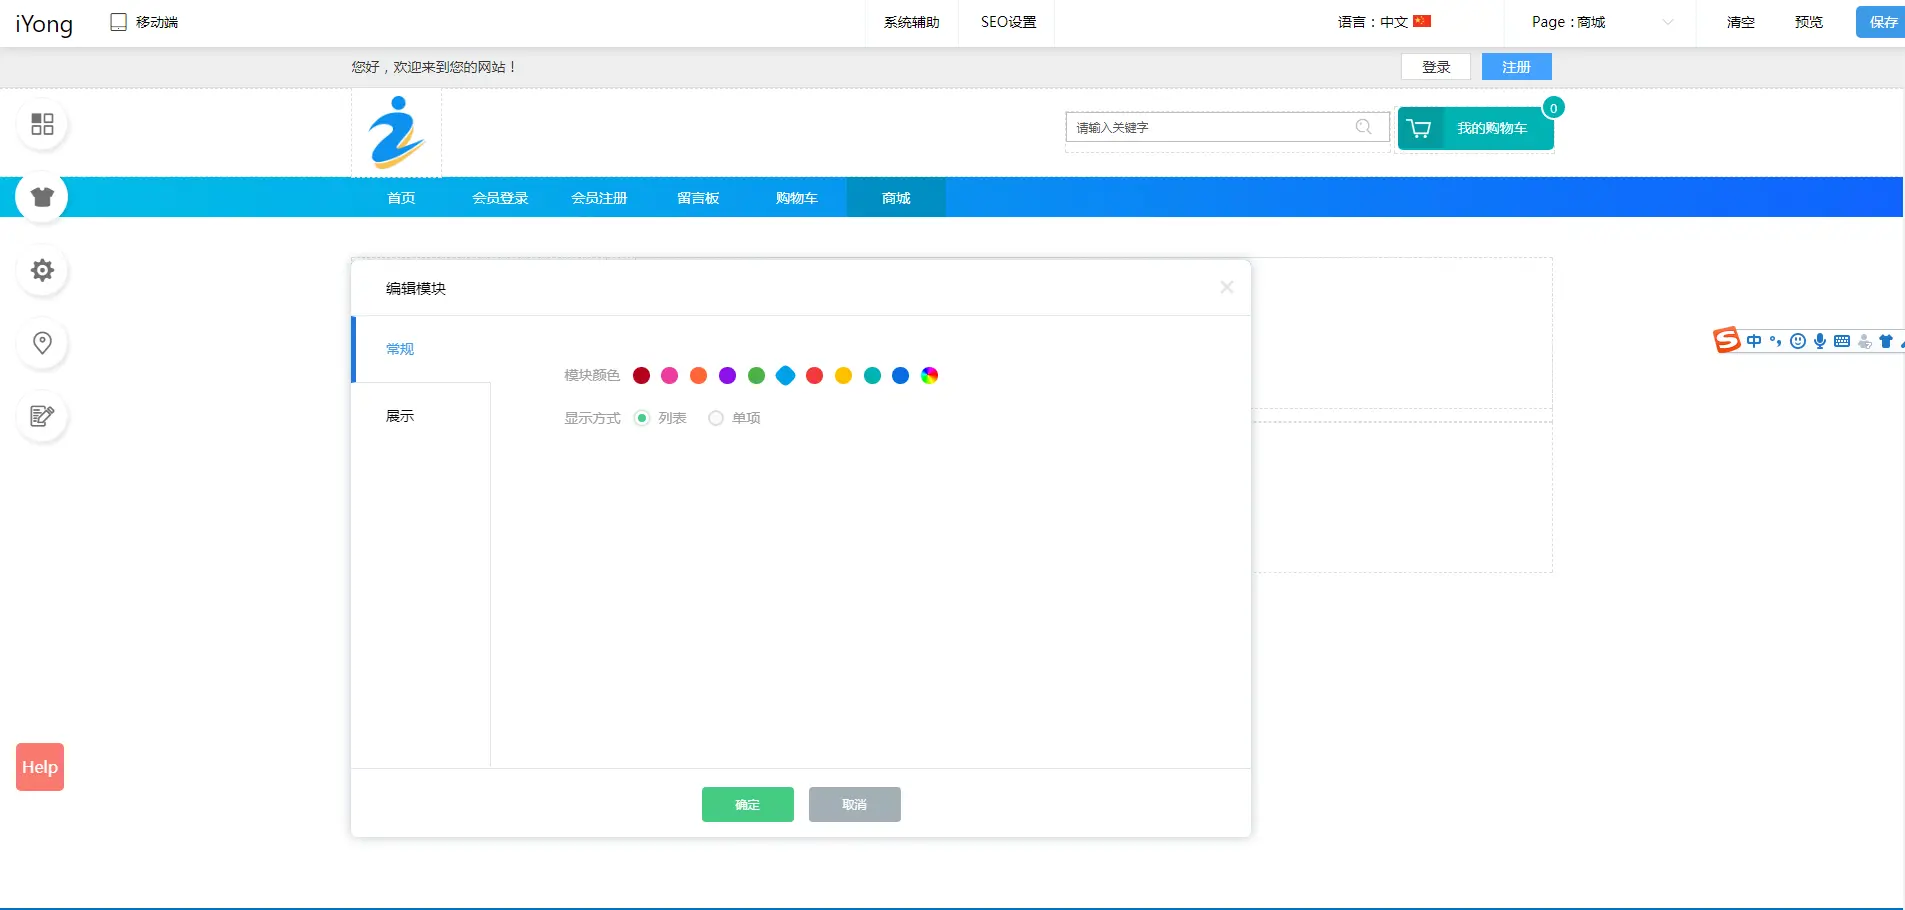
Task: Click the shirt theme icon in sidebar
Action: [42, 197]
